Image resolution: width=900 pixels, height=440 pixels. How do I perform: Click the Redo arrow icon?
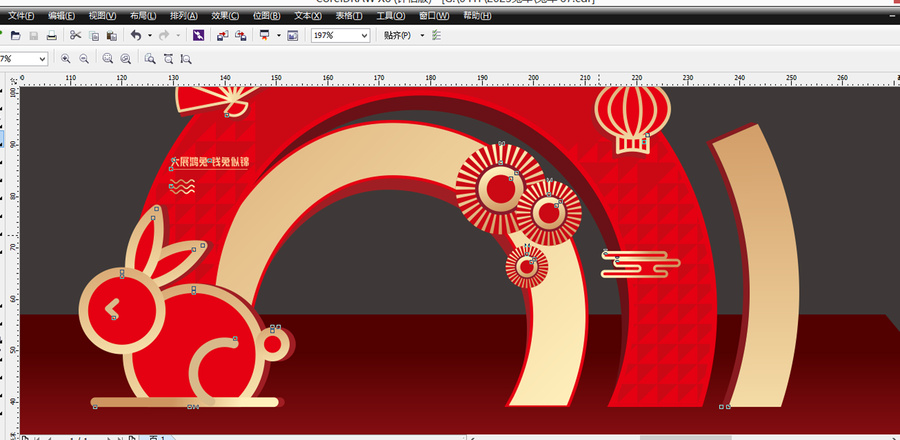click(164, 36)
